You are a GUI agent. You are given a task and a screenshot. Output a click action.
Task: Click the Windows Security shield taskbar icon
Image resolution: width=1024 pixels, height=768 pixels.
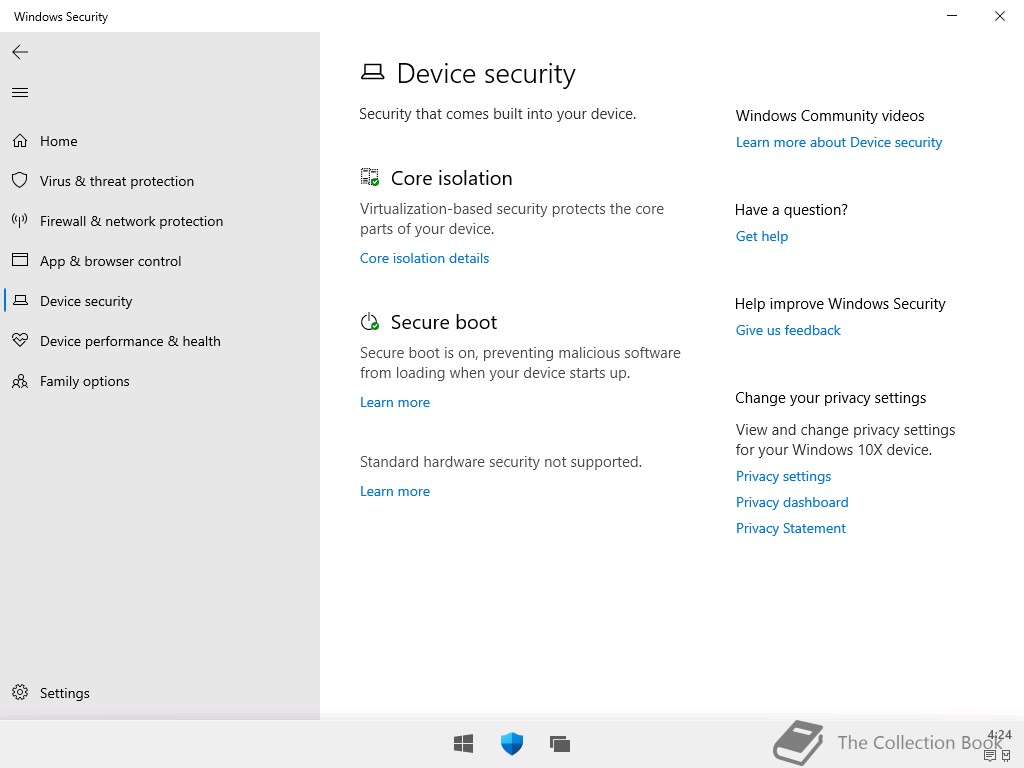pyautogui.click(x=512, y=743)
